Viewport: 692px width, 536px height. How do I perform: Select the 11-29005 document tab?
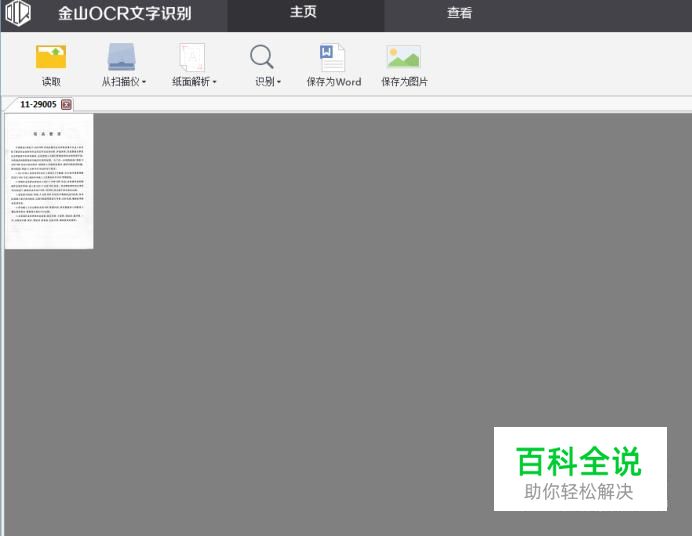pos(38,105)
